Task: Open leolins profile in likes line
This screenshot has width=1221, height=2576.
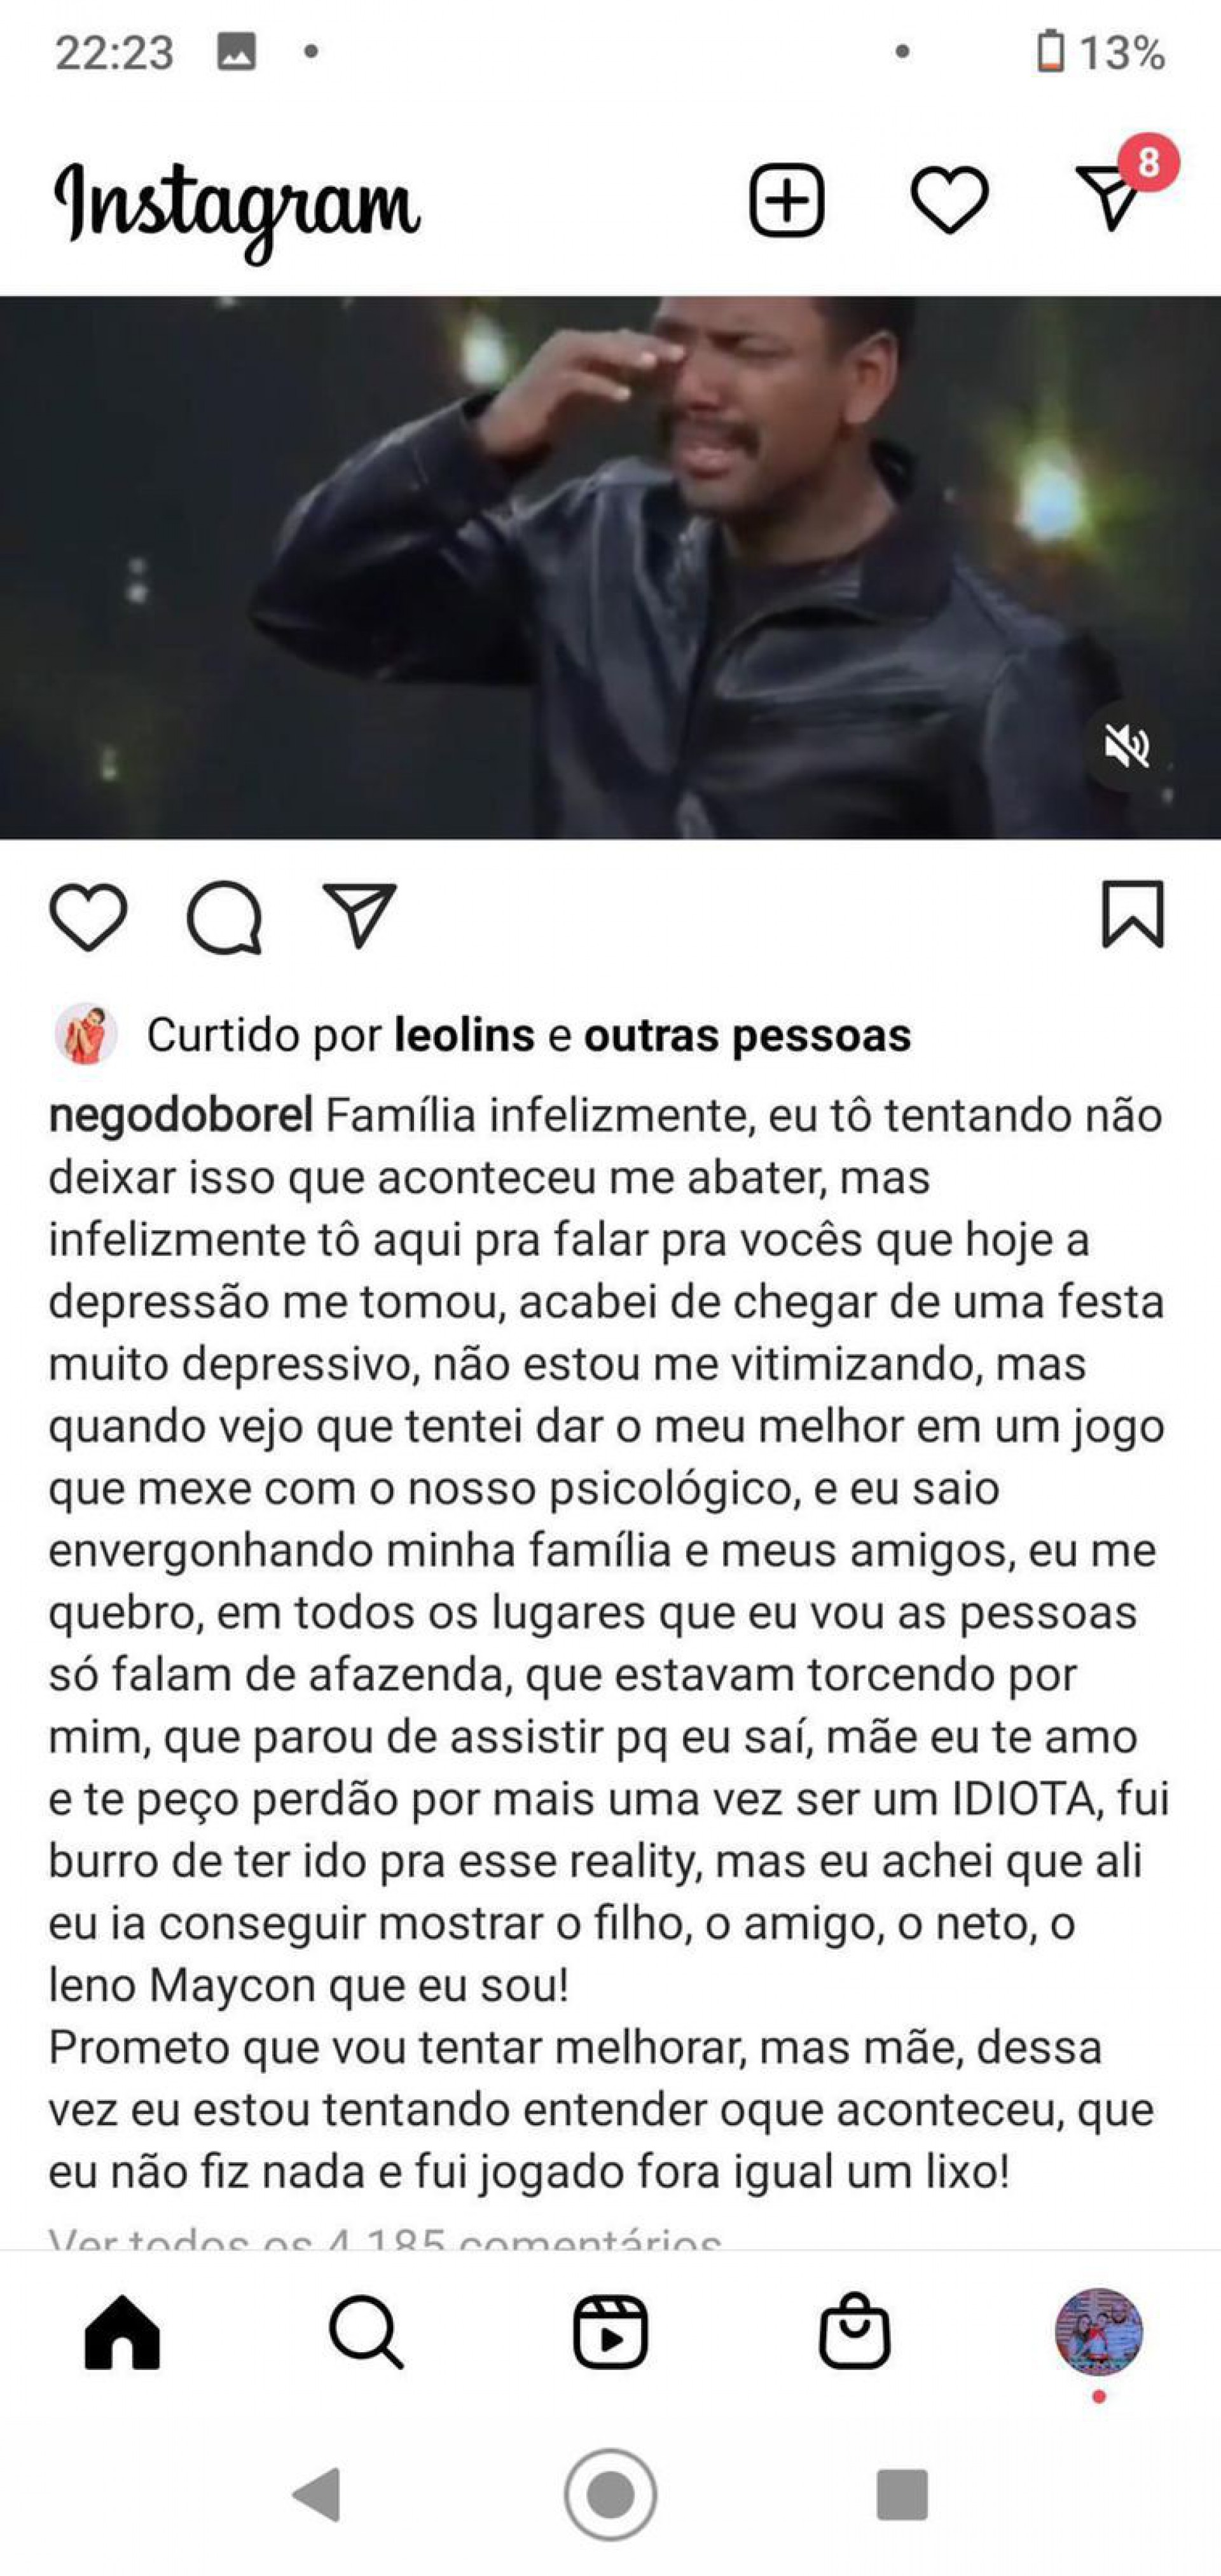Action: click(x=464, y=1035)
